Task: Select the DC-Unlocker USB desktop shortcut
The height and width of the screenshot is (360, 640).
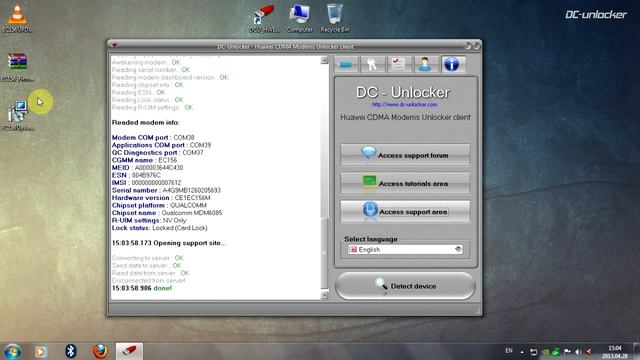Action: click(264, 18)
